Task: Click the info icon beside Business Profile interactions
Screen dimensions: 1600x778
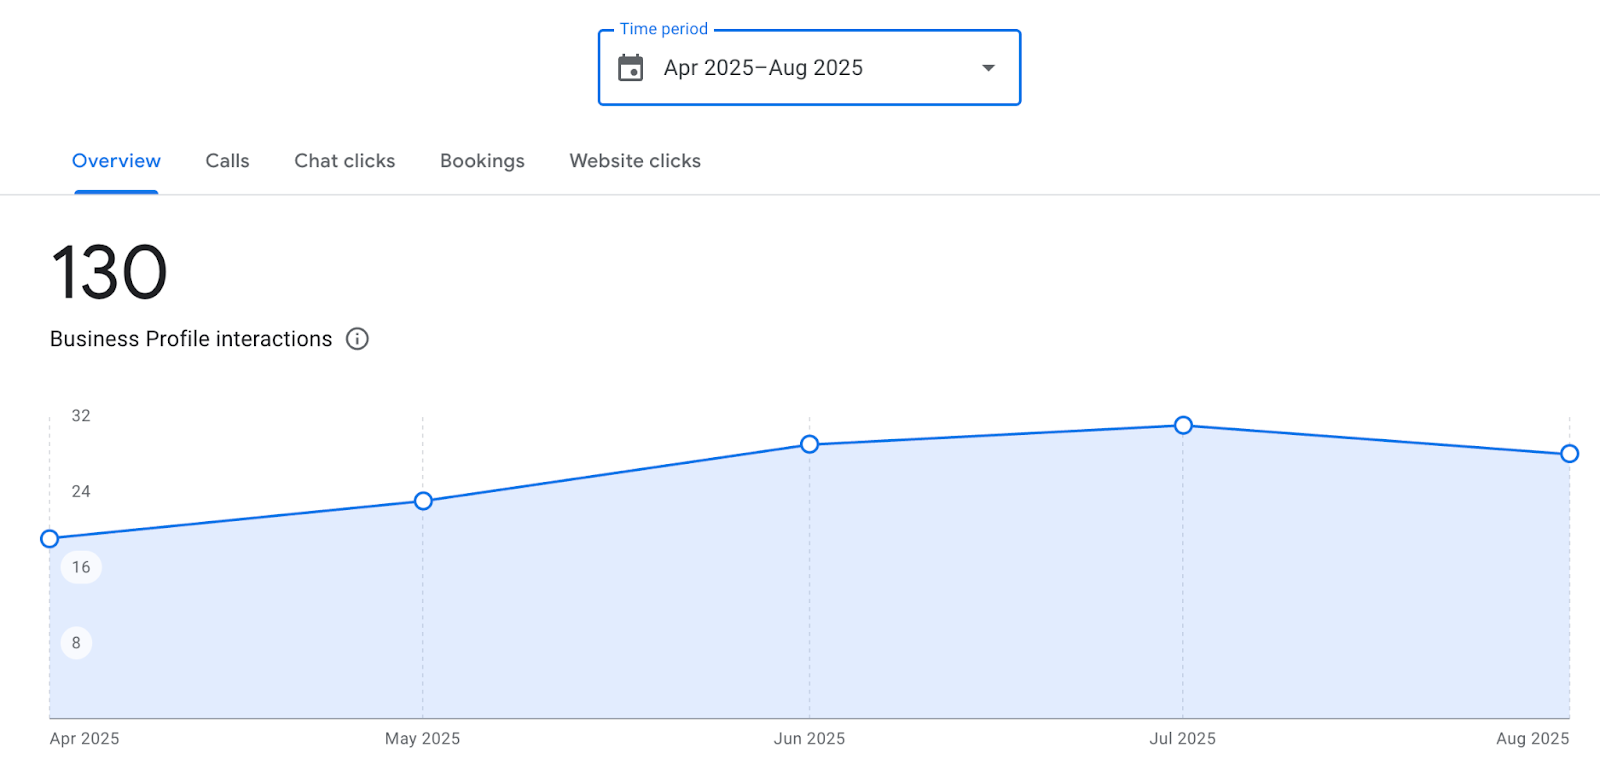Action: point(357,339)
